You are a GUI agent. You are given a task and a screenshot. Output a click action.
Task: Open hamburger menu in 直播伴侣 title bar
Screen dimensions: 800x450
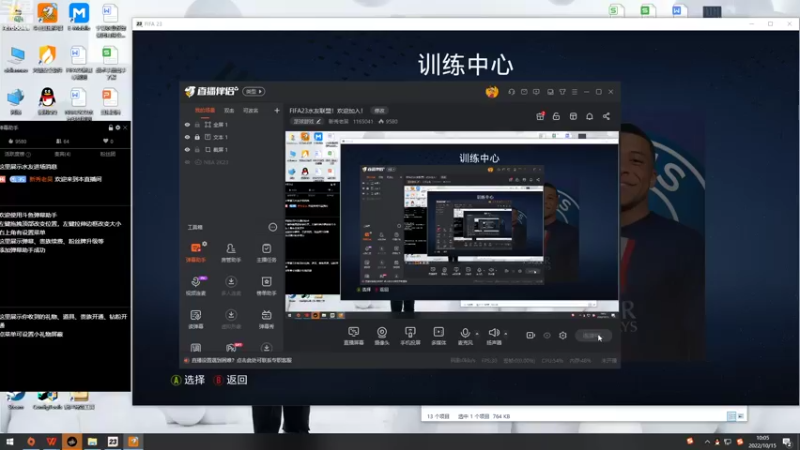pyautogui.click(x=574, y=92)
